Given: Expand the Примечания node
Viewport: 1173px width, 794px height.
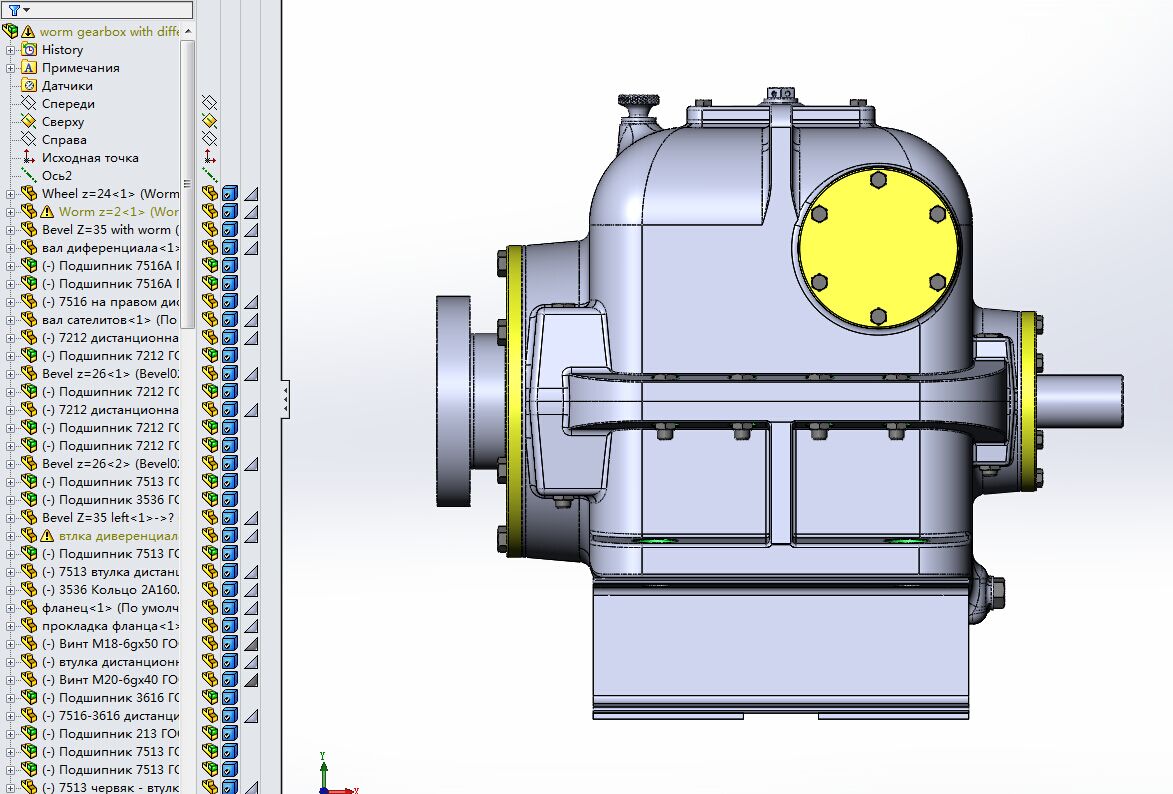Looking at the screenshot, I should click(10, 68).
